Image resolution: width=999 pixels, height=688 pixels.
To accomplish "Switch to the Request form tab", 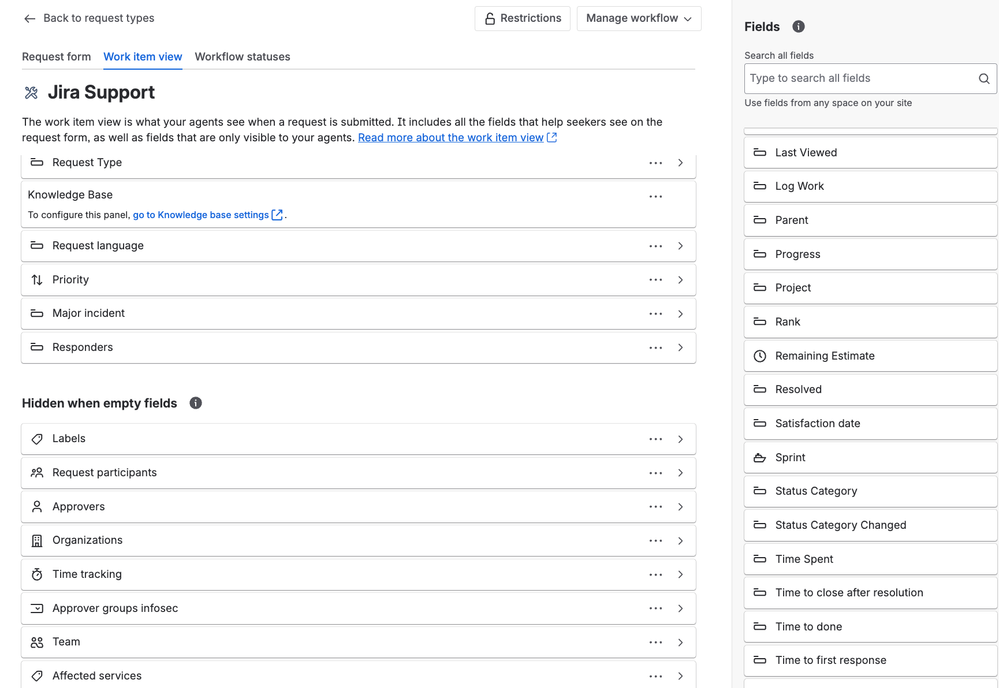I will coord(56,57).
